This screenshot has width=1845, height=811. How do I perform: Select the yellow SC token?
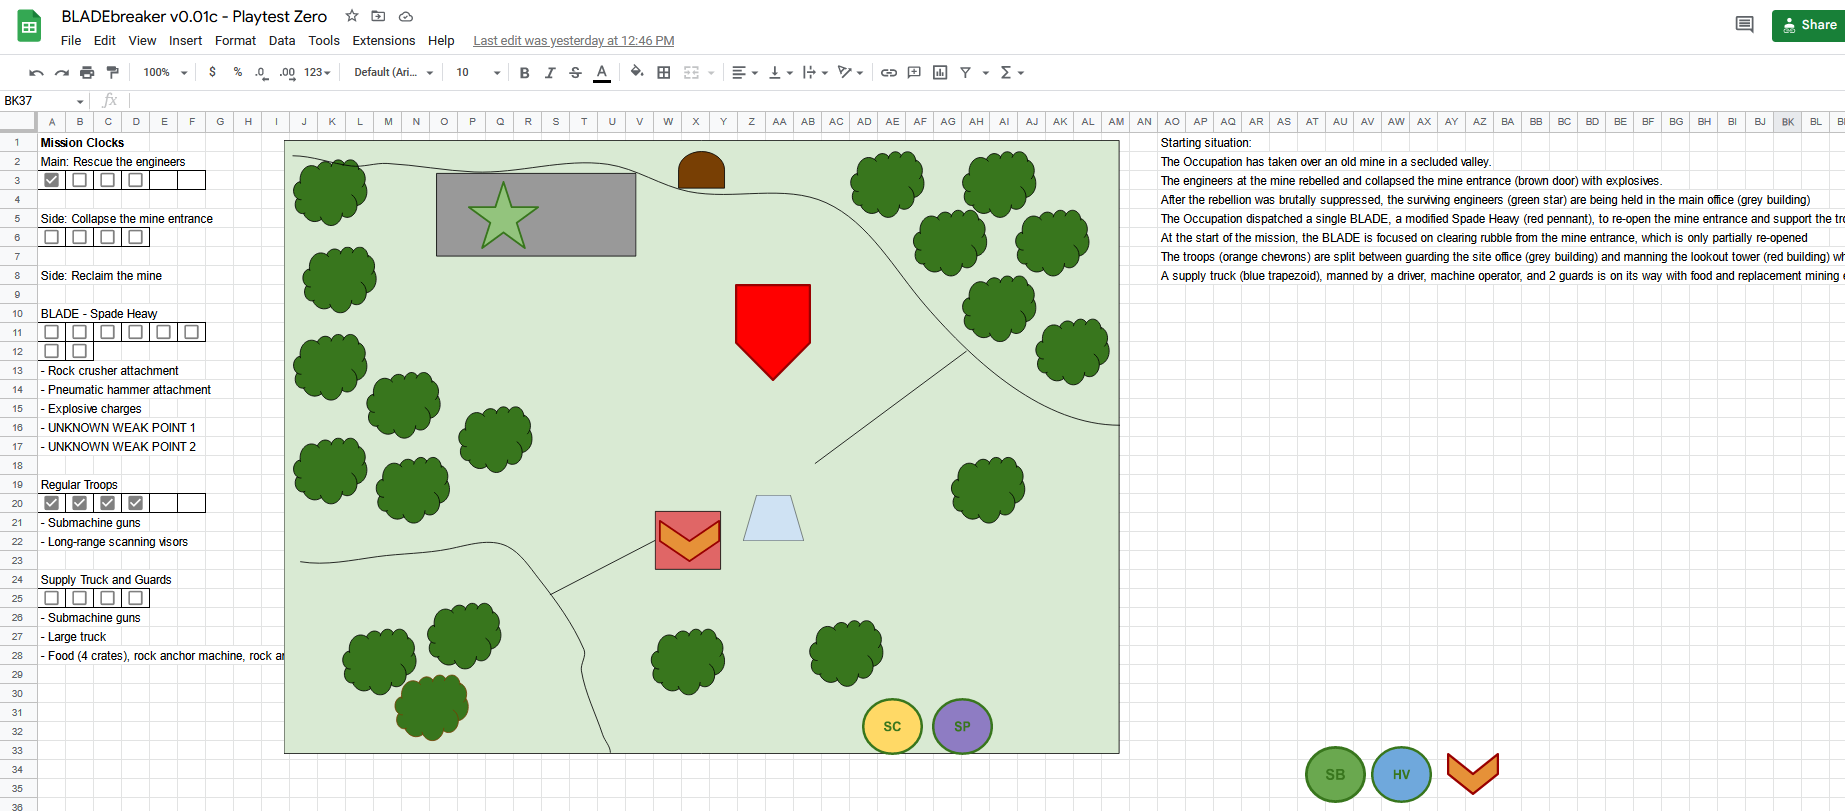(x=892, y=727)
